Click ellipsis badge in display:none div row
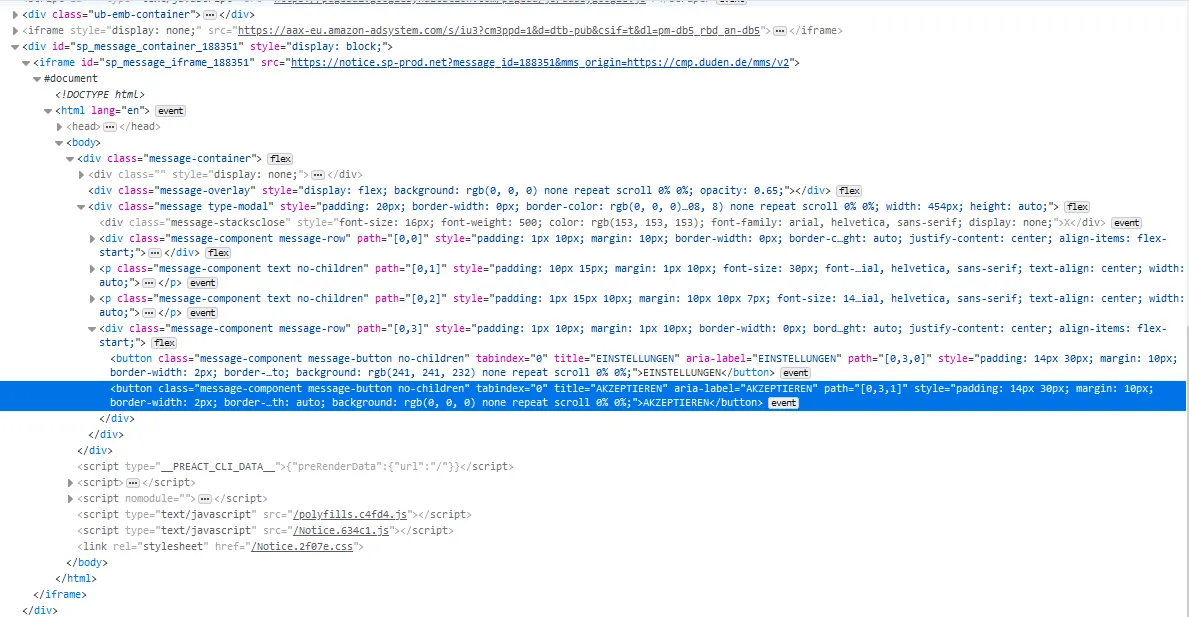The width and height of the screenshot is (1189, 617). point(318,174)
